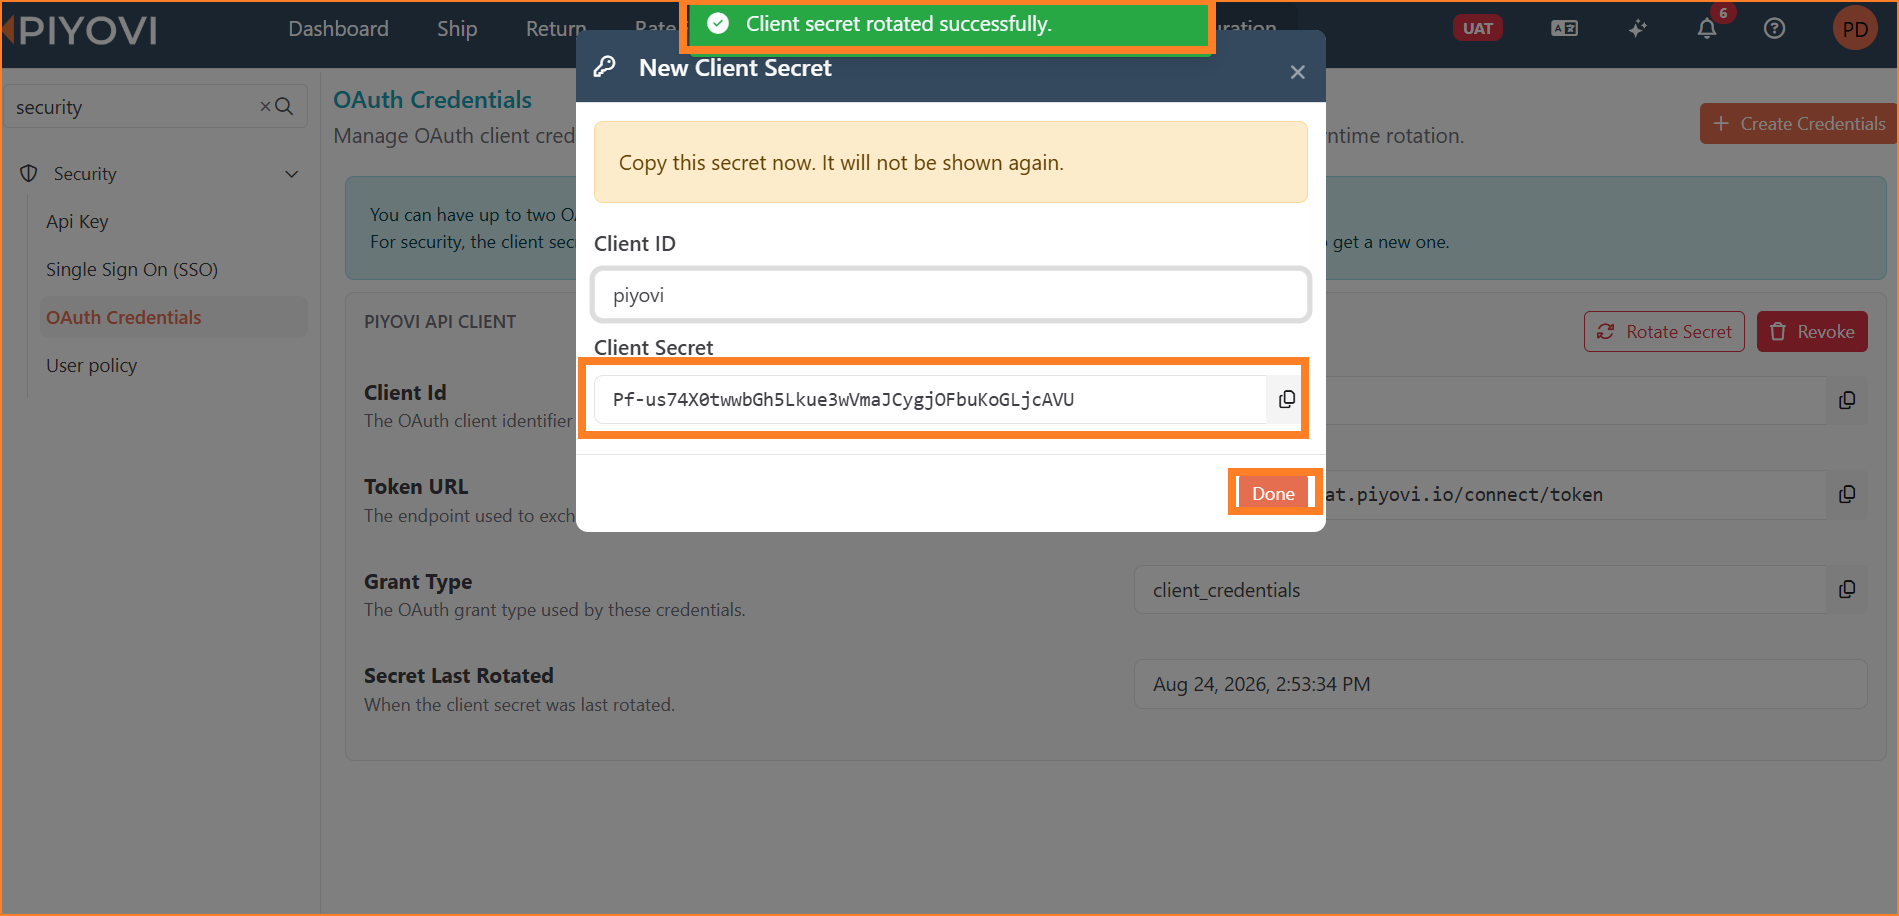
Task: Click the Rotate Secret button
Action: coord(1664,332)
